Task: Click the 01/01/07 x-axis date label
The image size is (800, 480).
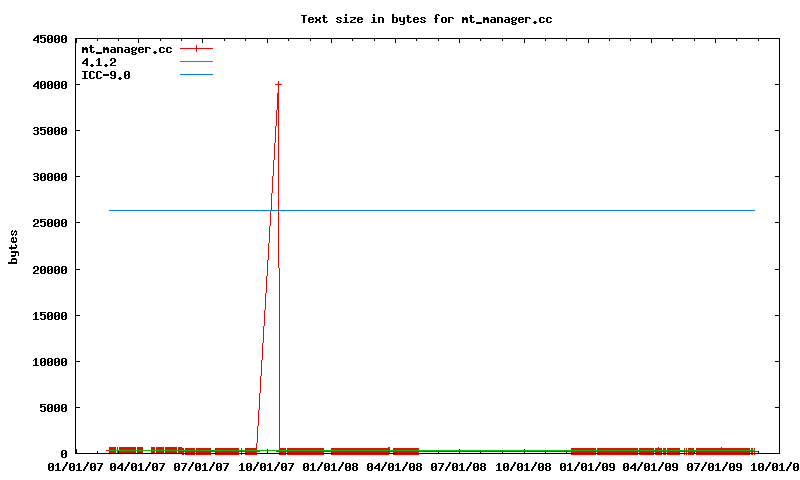Action: [x=75, y=466]
